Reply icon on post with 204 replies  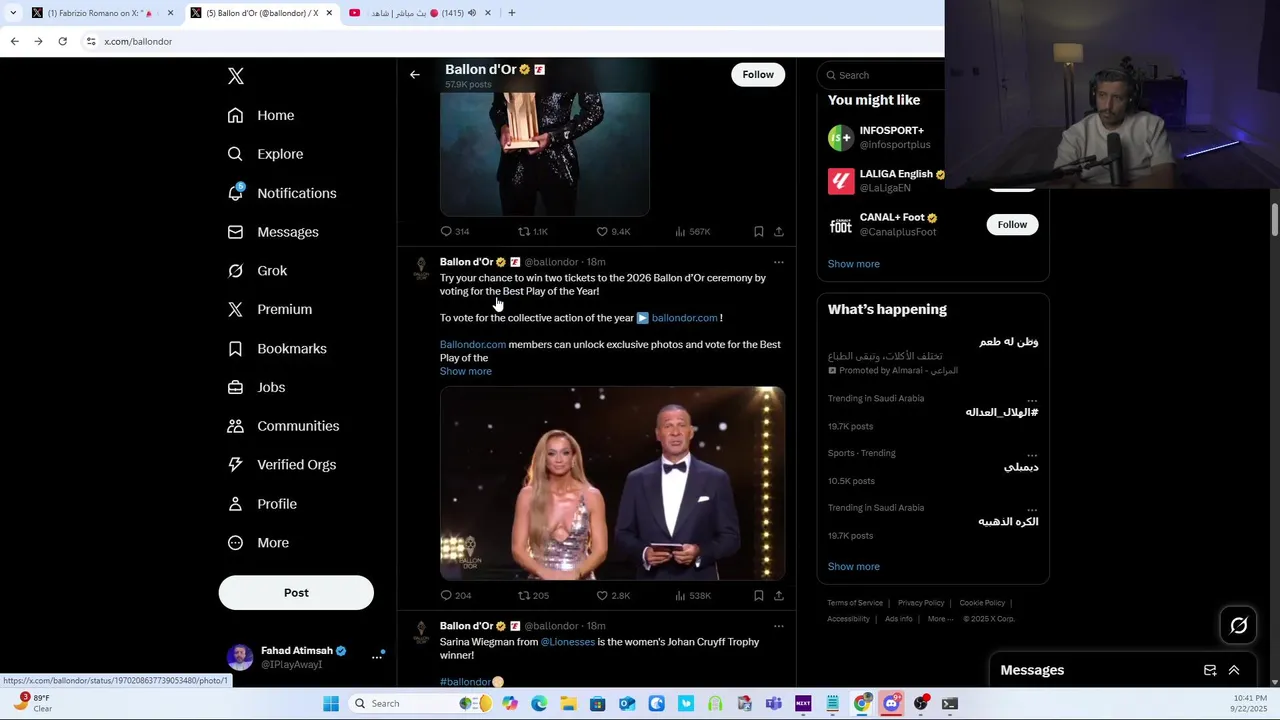(x=446, y=595)
